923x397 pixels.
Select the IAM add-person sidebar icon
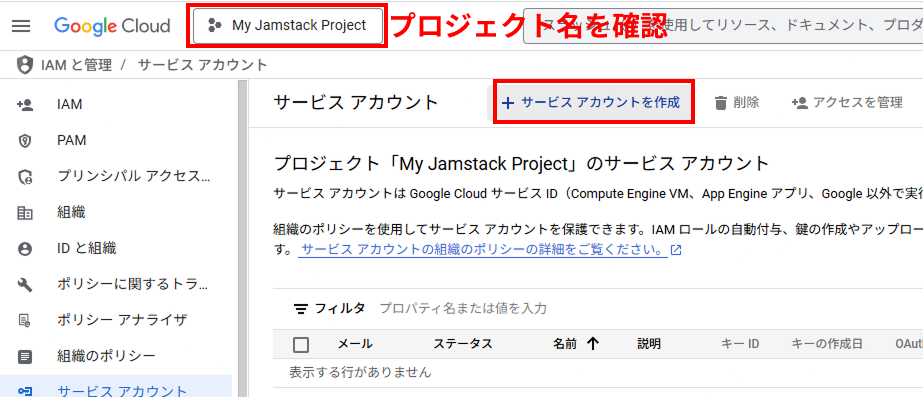(x=25, y=105)
